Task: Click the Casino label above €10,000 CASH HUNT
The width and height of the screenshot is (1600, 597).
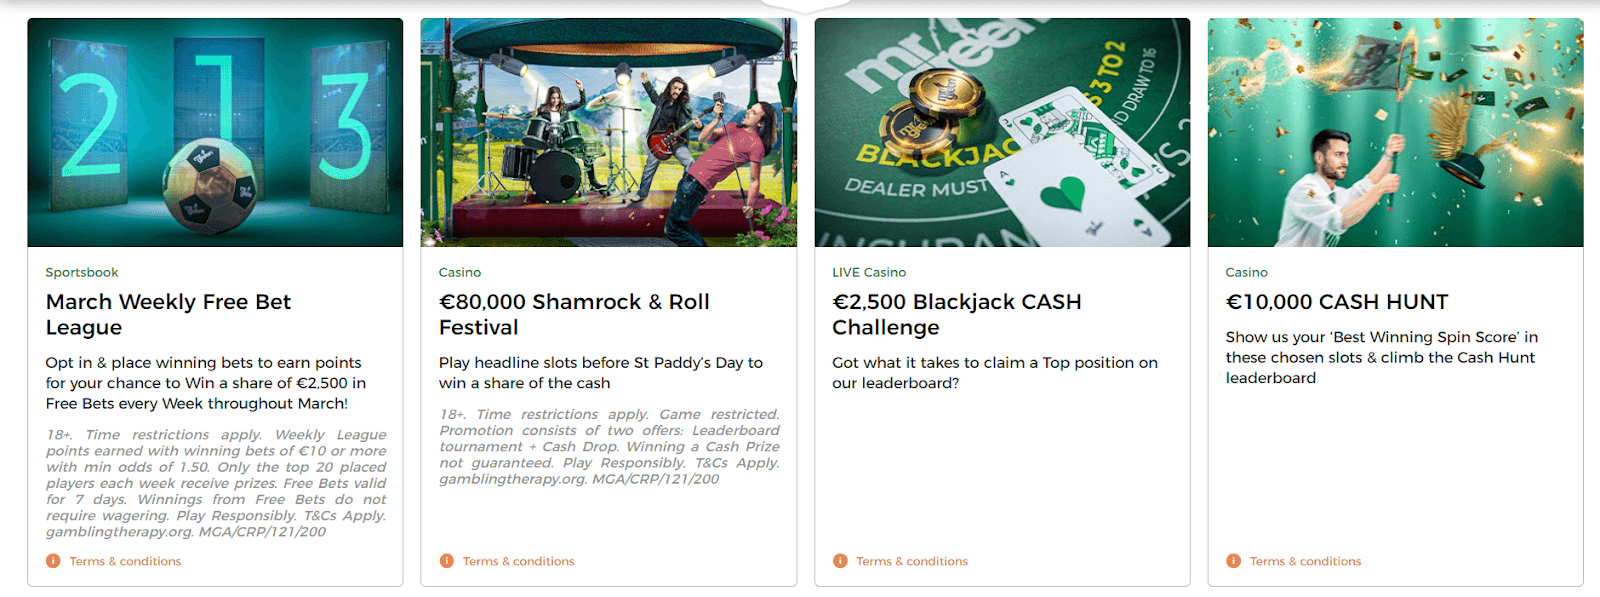Action: point(1246,272)
